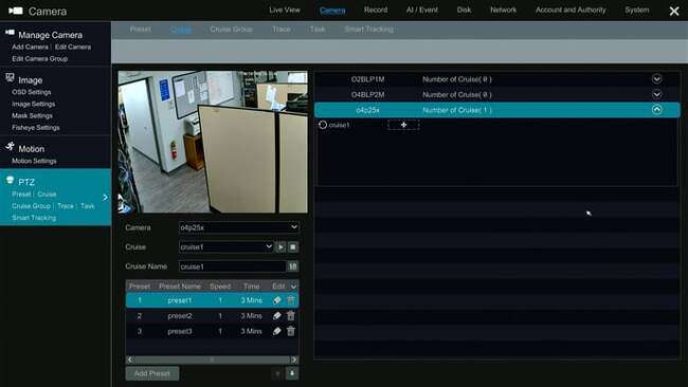Edit preset1 with the pencil icon

point(277,301)
